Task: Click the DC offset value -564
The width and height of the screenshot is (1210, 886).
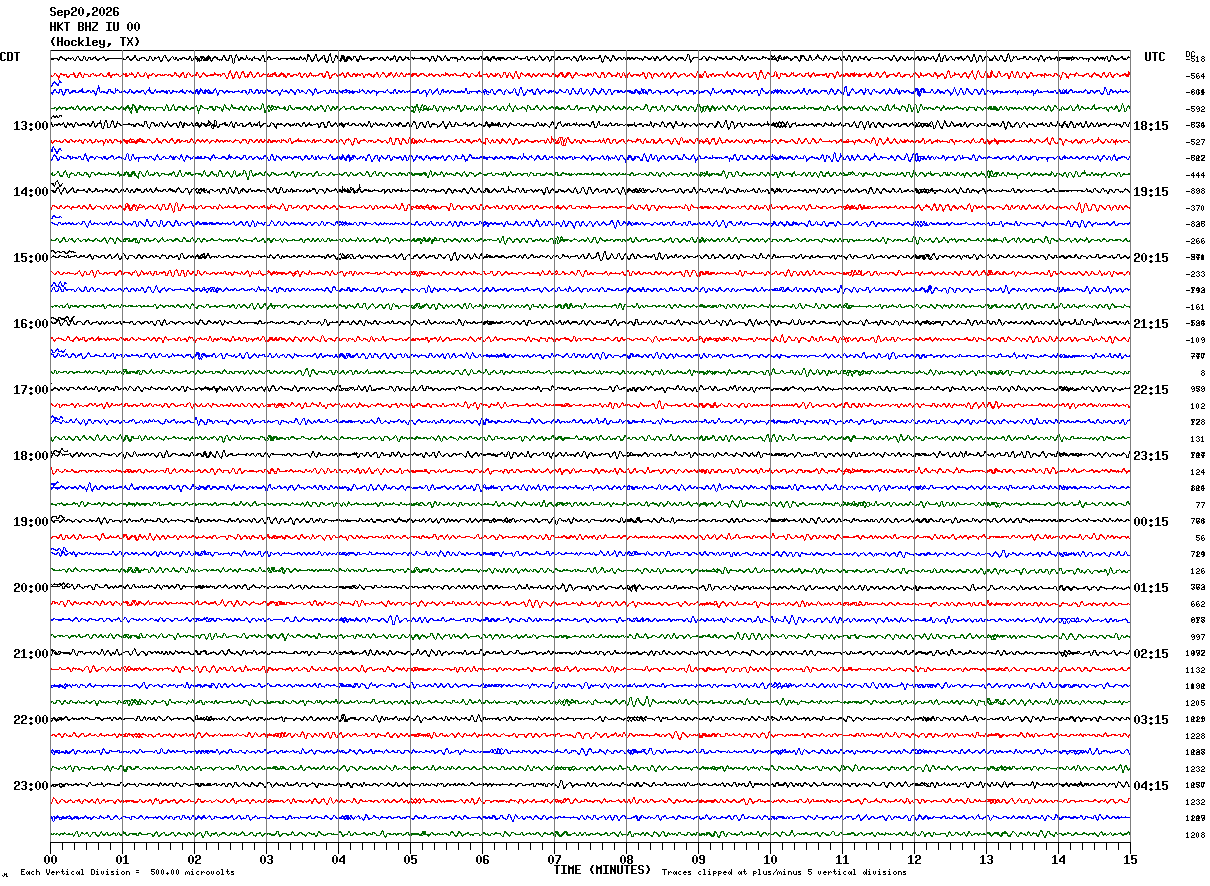Action: pyautogui.click(x=1196, y=76)
